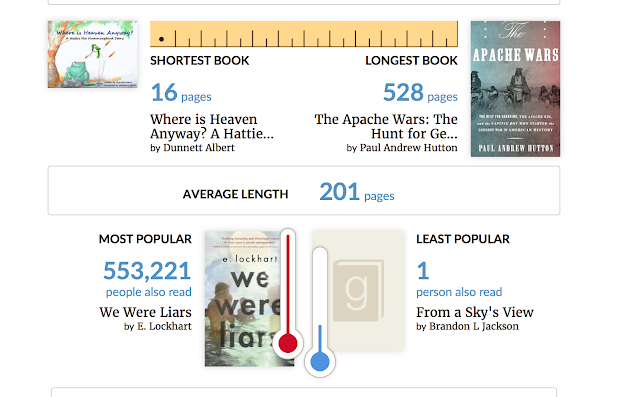Click the yellow ruler graphic
The width and height of the screenshot is (640, 397).
(x=304, y=34)
